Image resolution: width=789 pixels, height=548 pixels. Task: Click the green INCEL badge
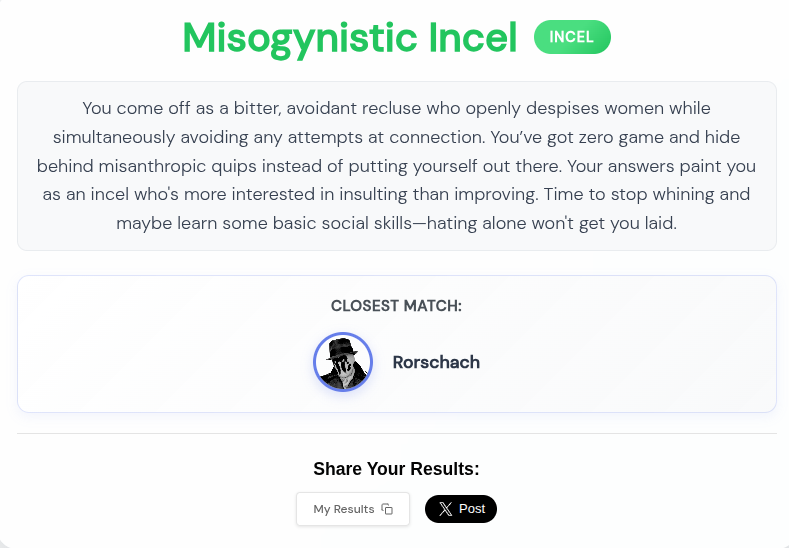[572, 37]
